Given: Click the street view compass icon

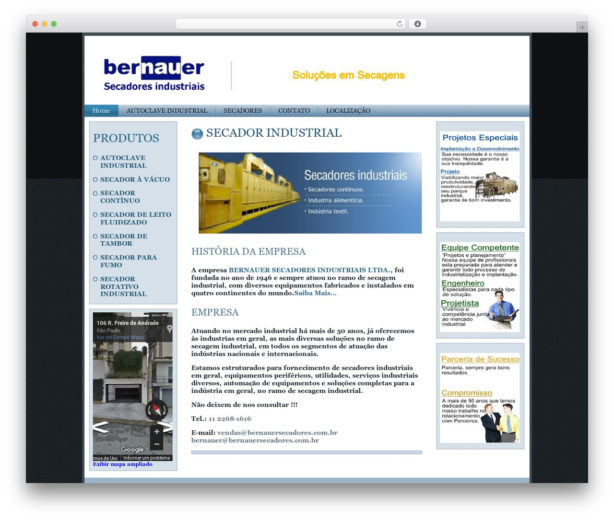Looking at the screenshot, I should click(x=157, y=410).
